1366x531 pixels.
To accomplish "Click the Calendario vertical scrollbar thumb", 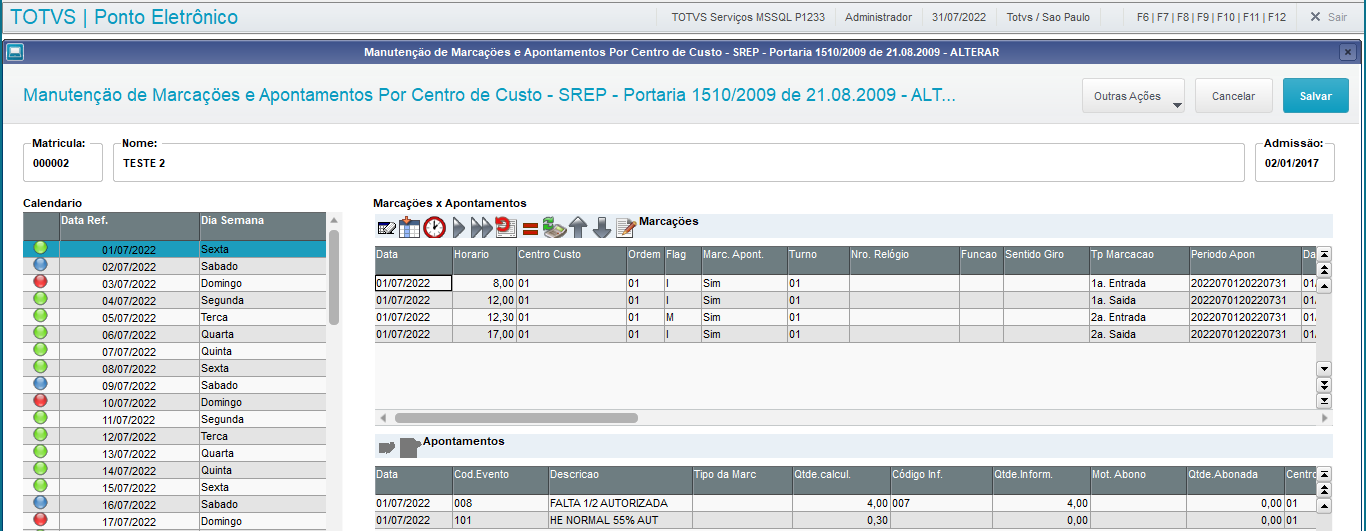I will (x=334, y=278).
